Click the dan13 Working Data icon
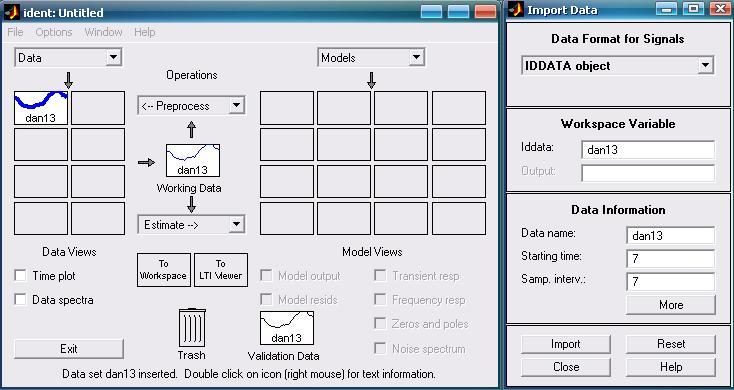The height and width of the screenshot is (390, 734). [x=193, y=160]
